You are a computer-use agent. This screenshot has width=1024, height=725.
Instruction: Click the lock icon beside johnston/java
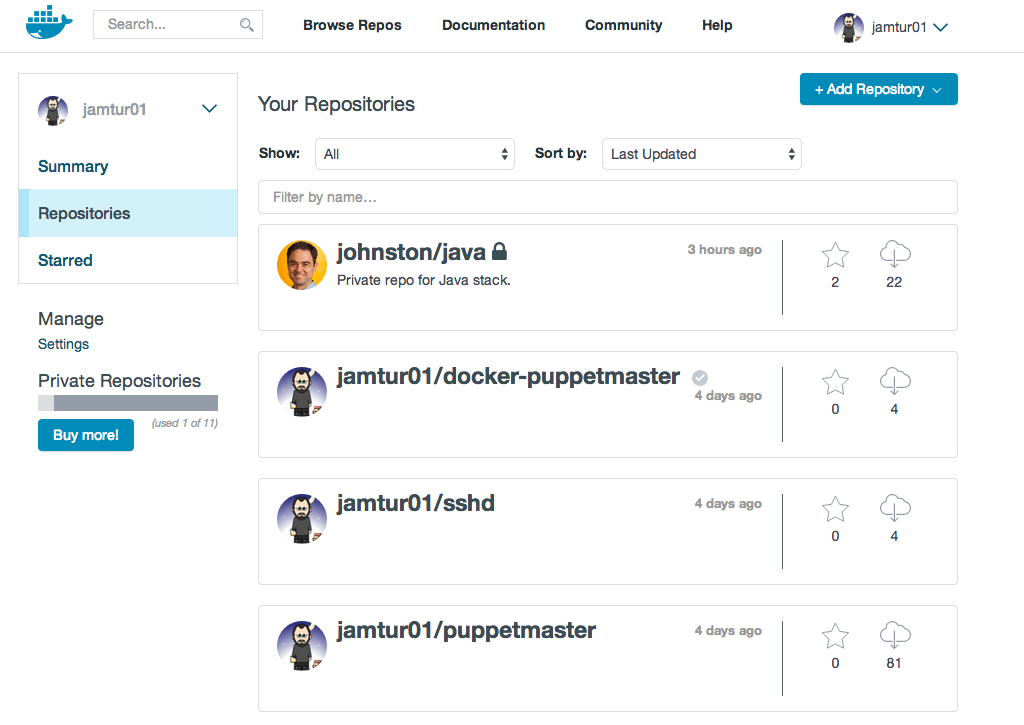(499, 251)
